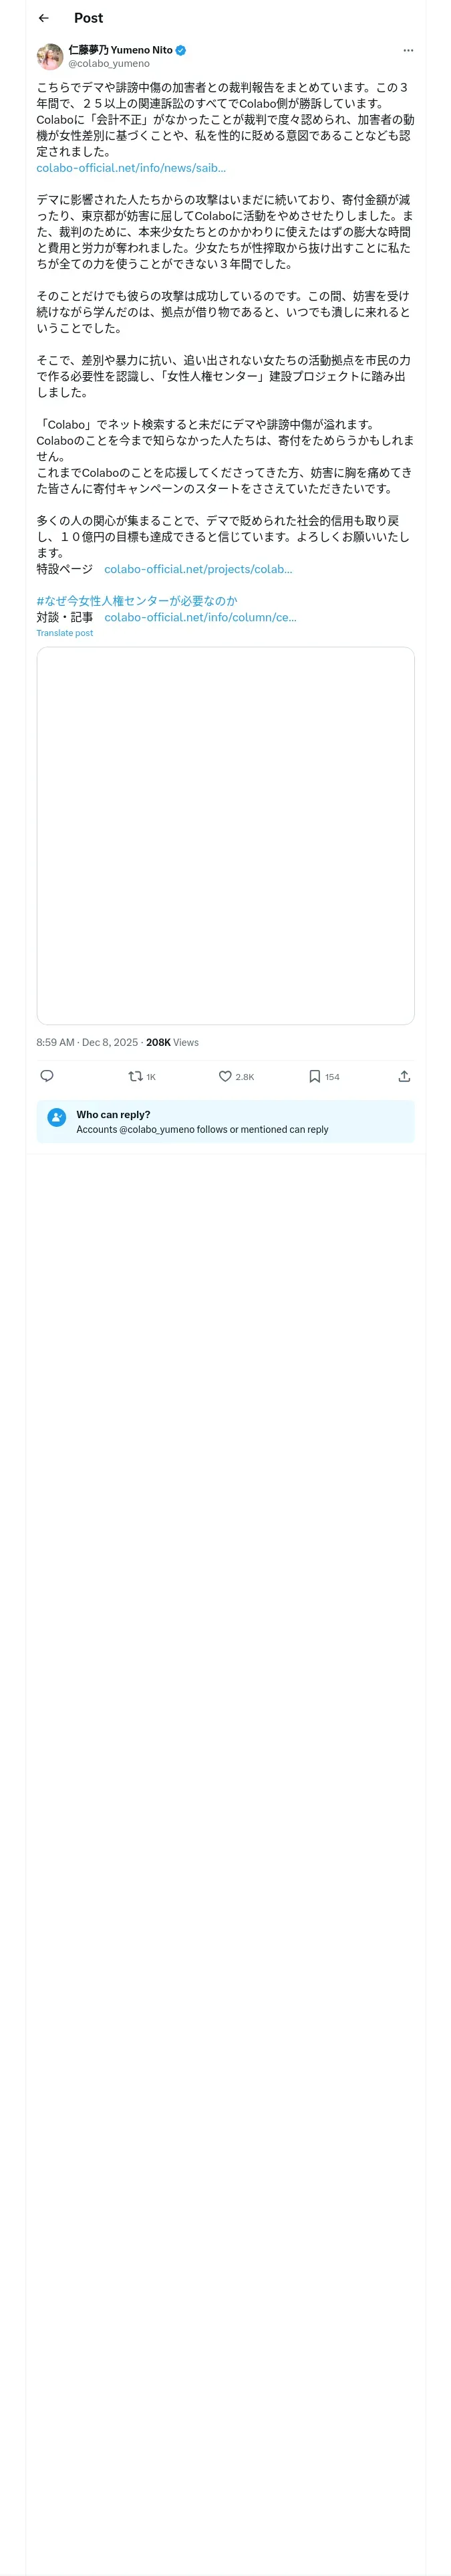The width and height of the screenshot is (451, 2576).
Task: Open the colabo-official.net/projects link
Action: [198, 569]
